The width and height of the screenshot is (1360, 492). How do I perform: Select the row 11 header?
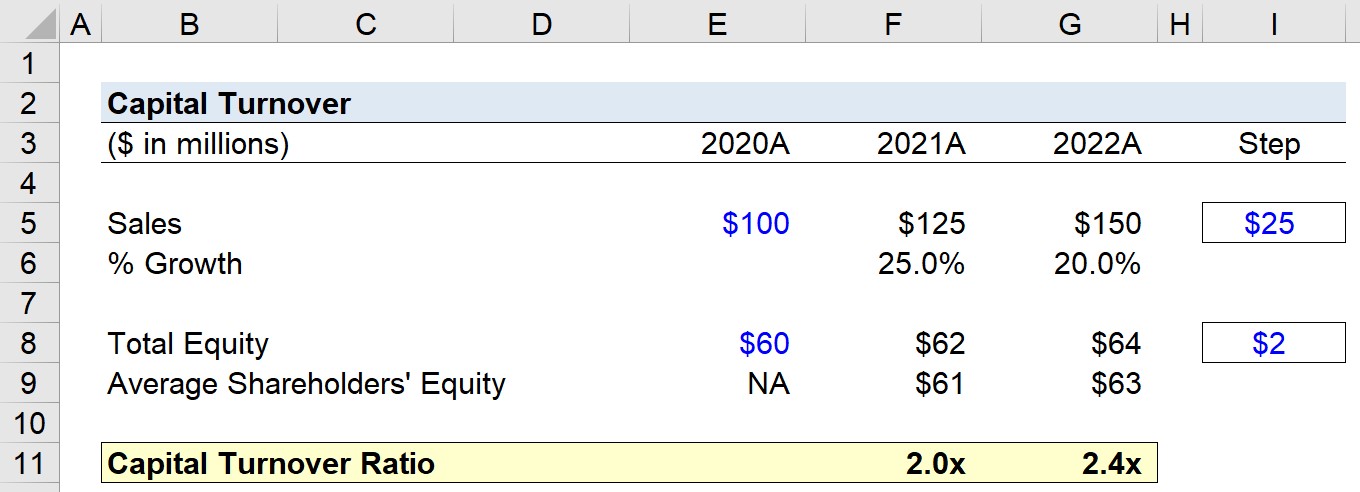coord(28,464)
